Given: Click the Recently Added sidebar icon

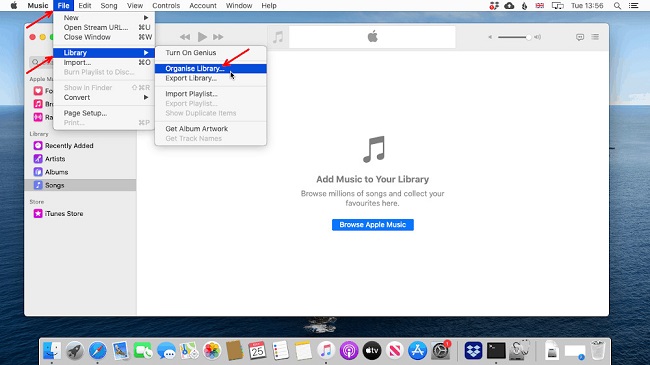Looking at the screenshot, I should (38, 146).
